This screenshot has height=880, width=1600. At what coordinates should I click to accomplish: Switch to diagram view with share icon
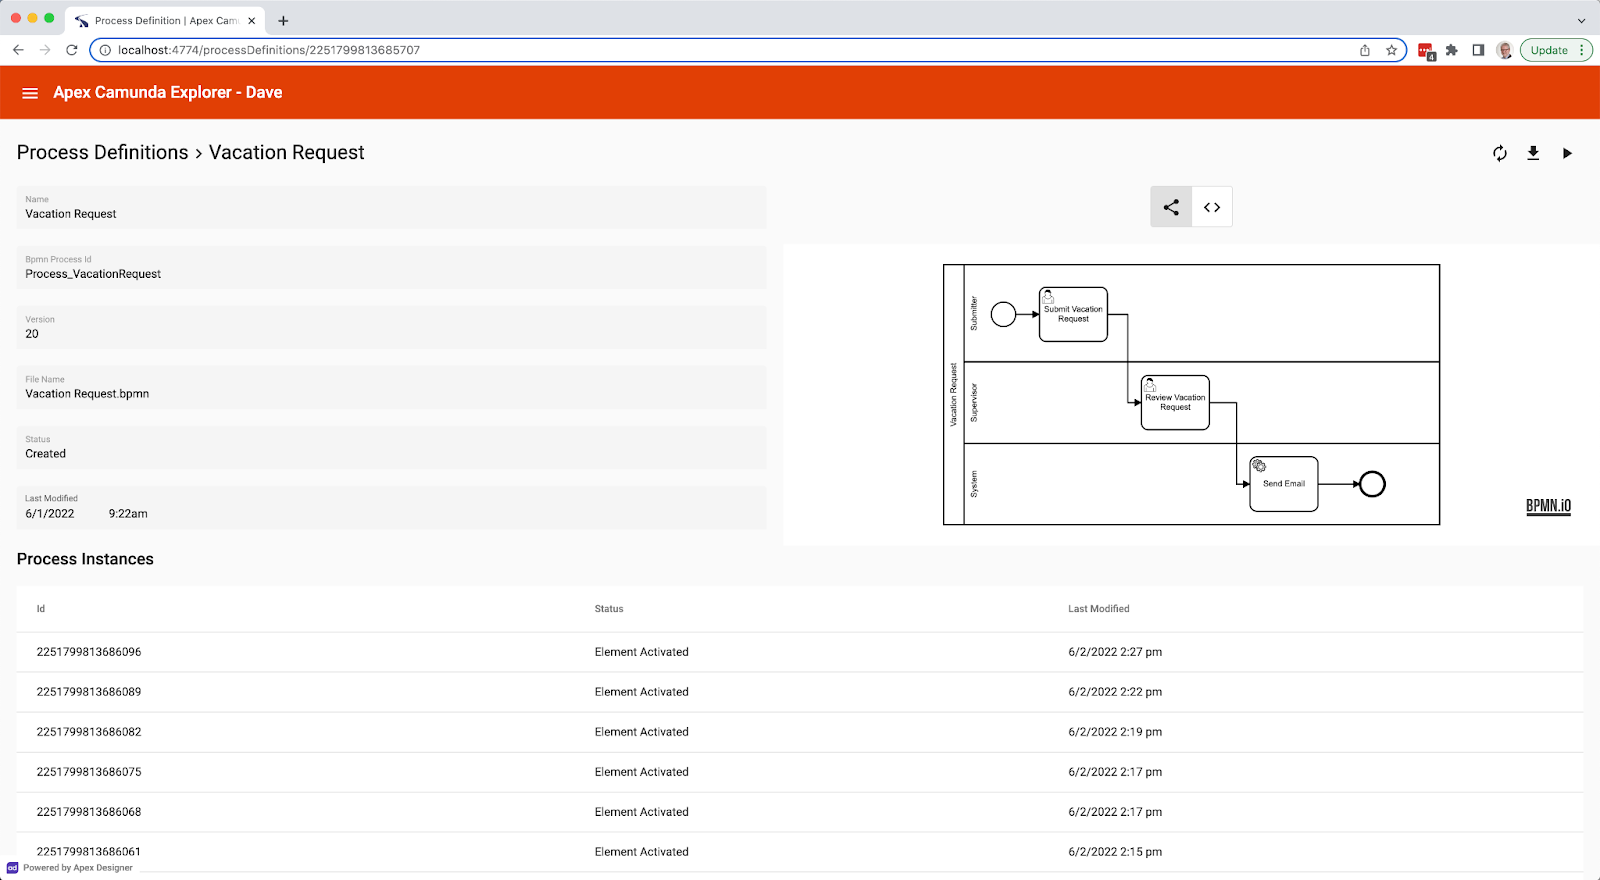[1171, 207]
